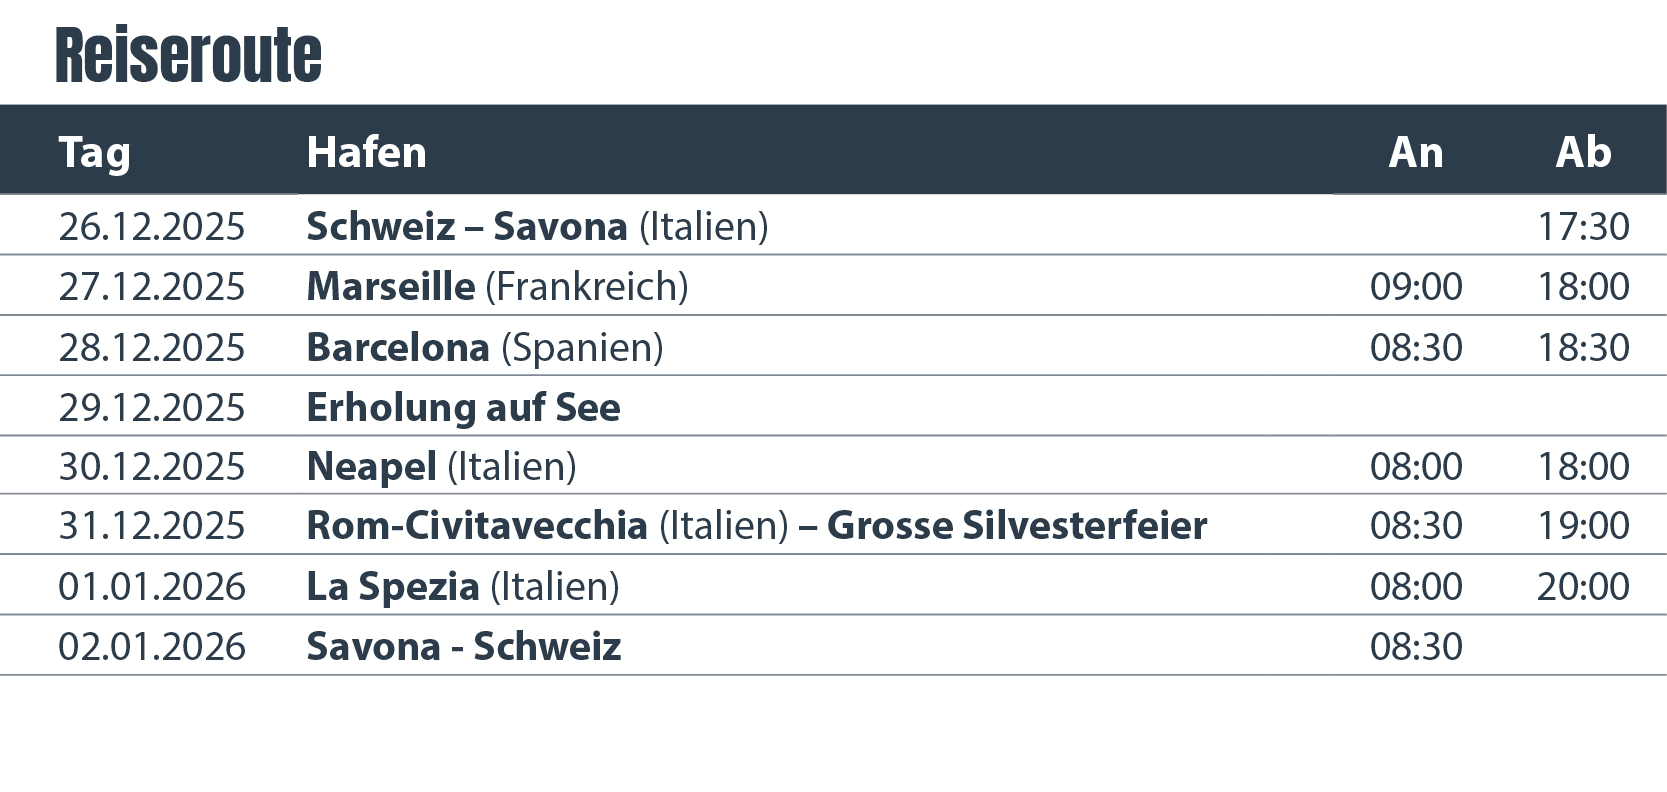This screenshot has height=792, width=1667.
Task: Select the Erholung auf See row
Action: [463, 408]
